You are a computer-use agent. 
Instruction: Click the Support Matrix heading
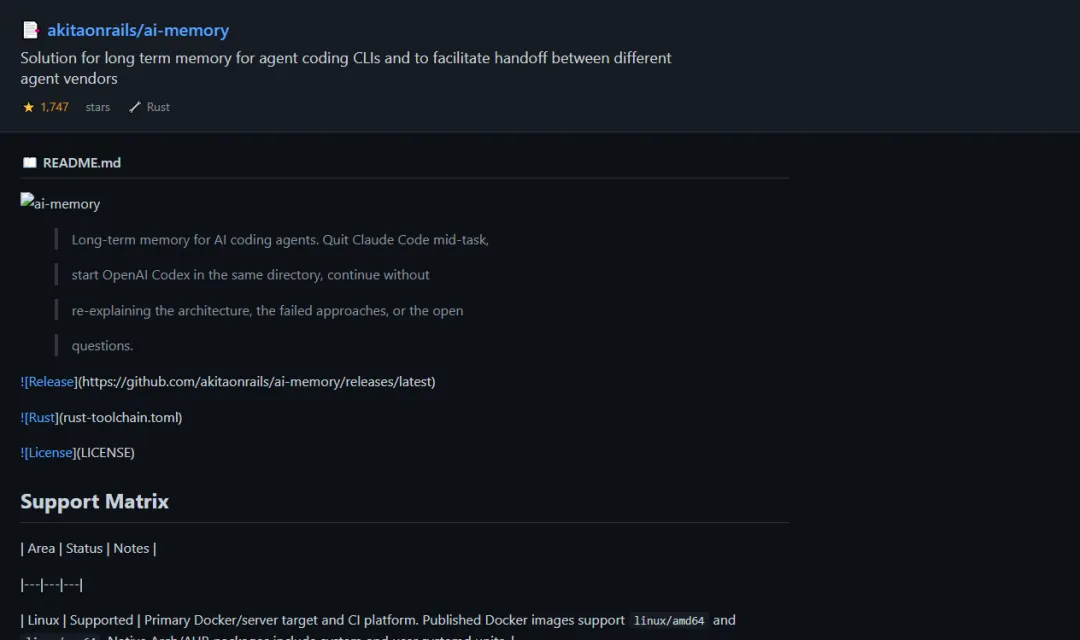tap(94, 502)
